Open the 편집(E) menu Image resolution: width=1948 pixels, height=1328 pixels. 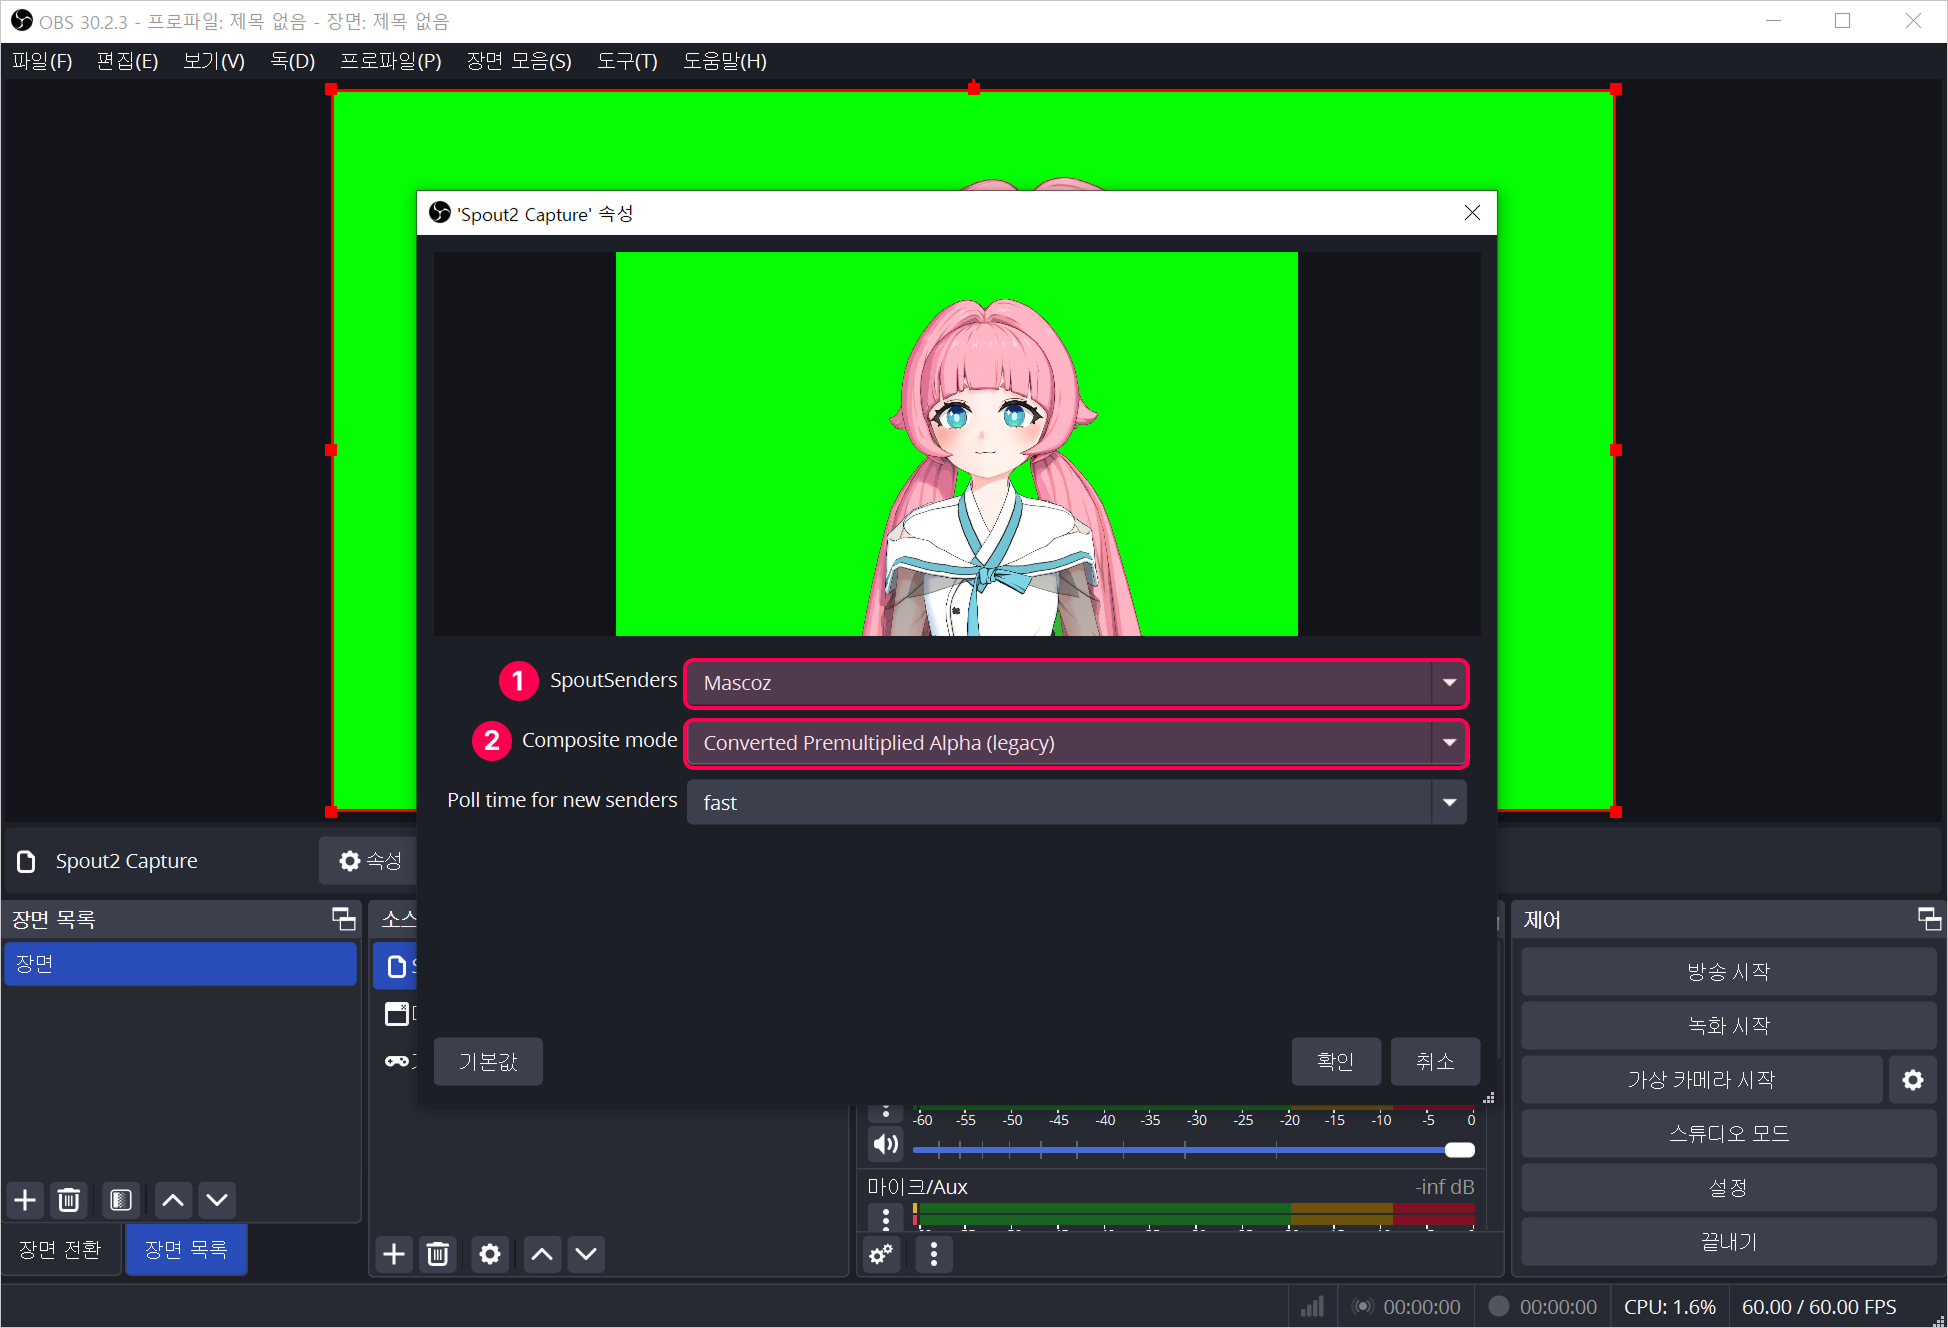coord(127,61)
